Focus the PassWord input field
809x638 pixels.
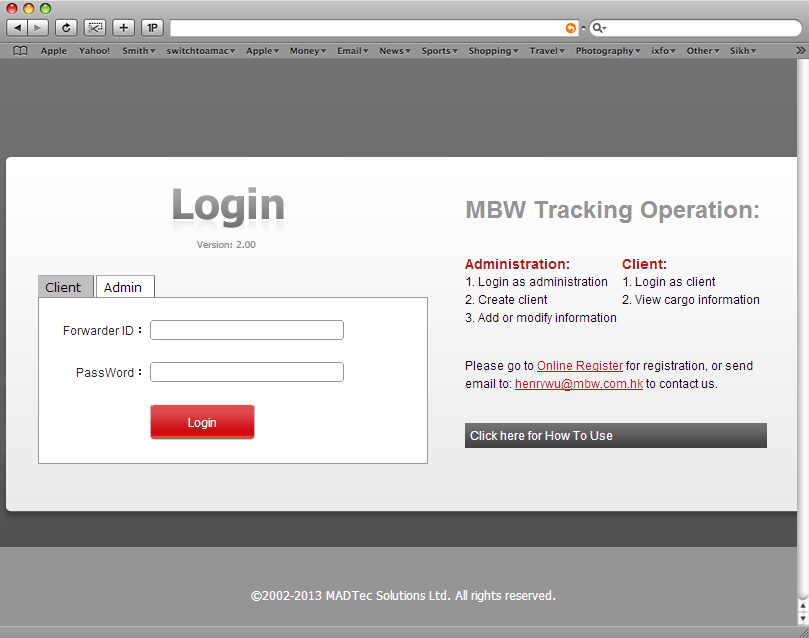tap(247, 372)
